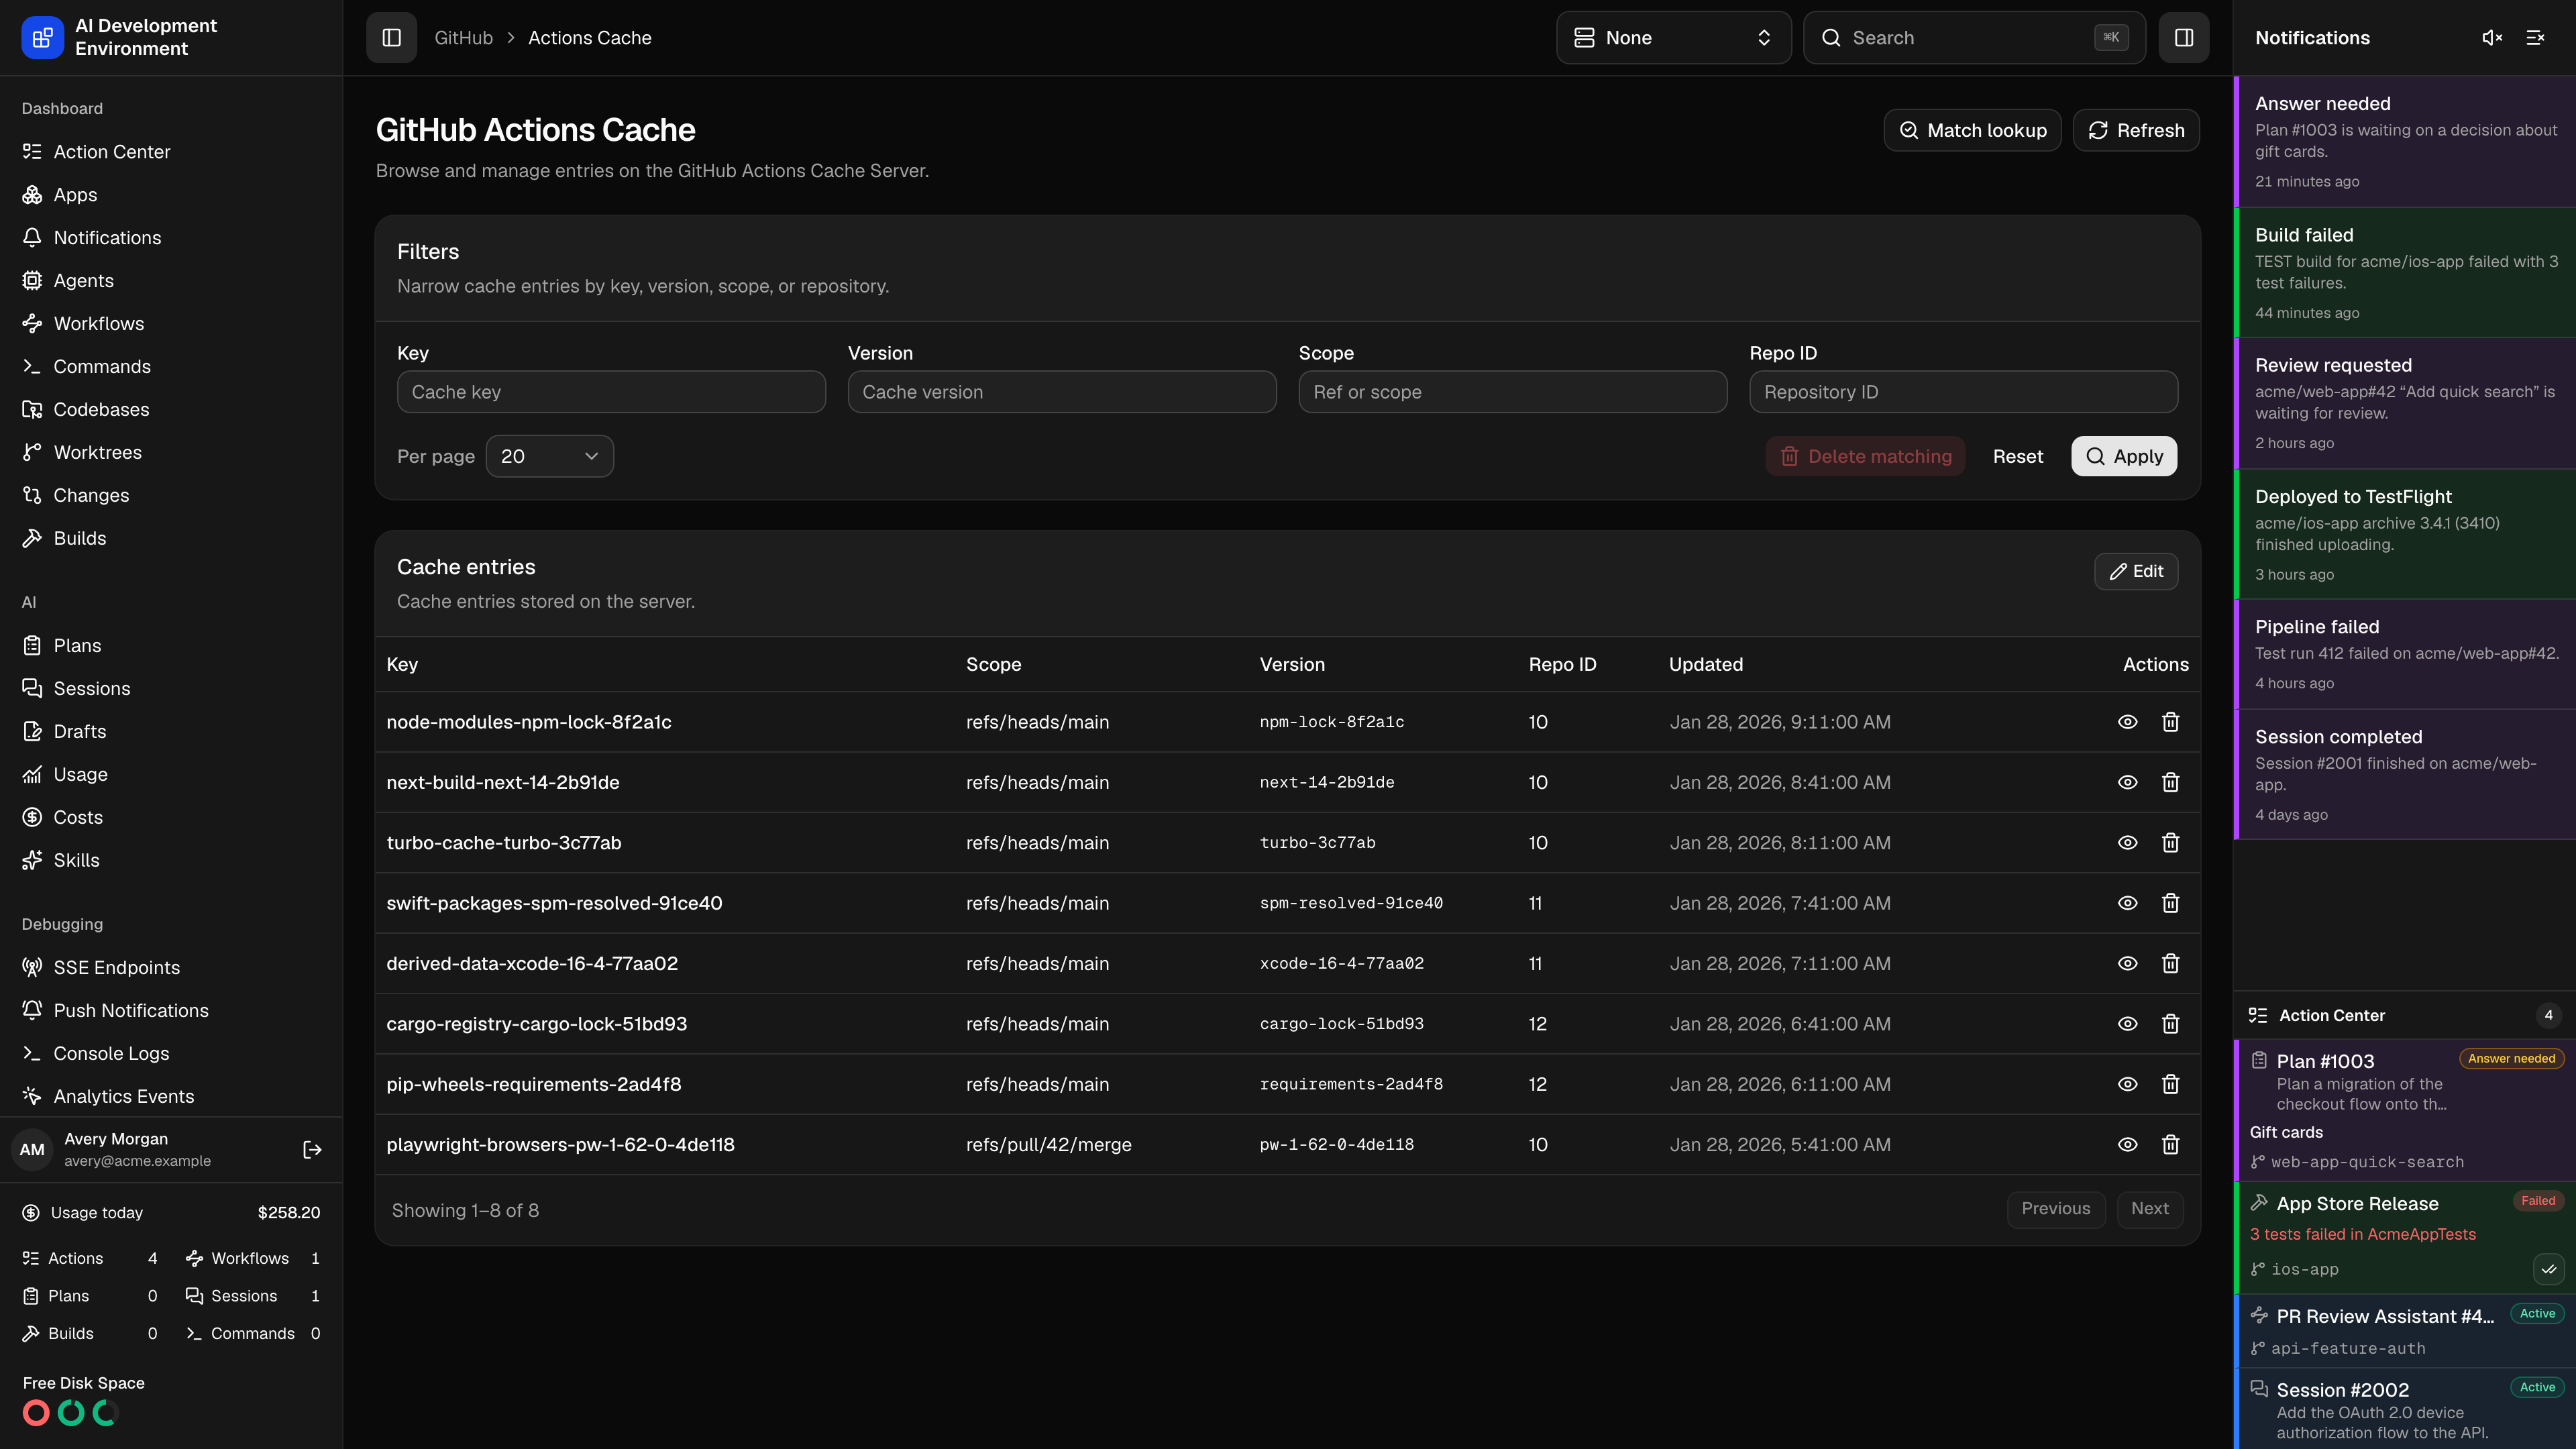Apply the cache filters

tap(2124, 456)
